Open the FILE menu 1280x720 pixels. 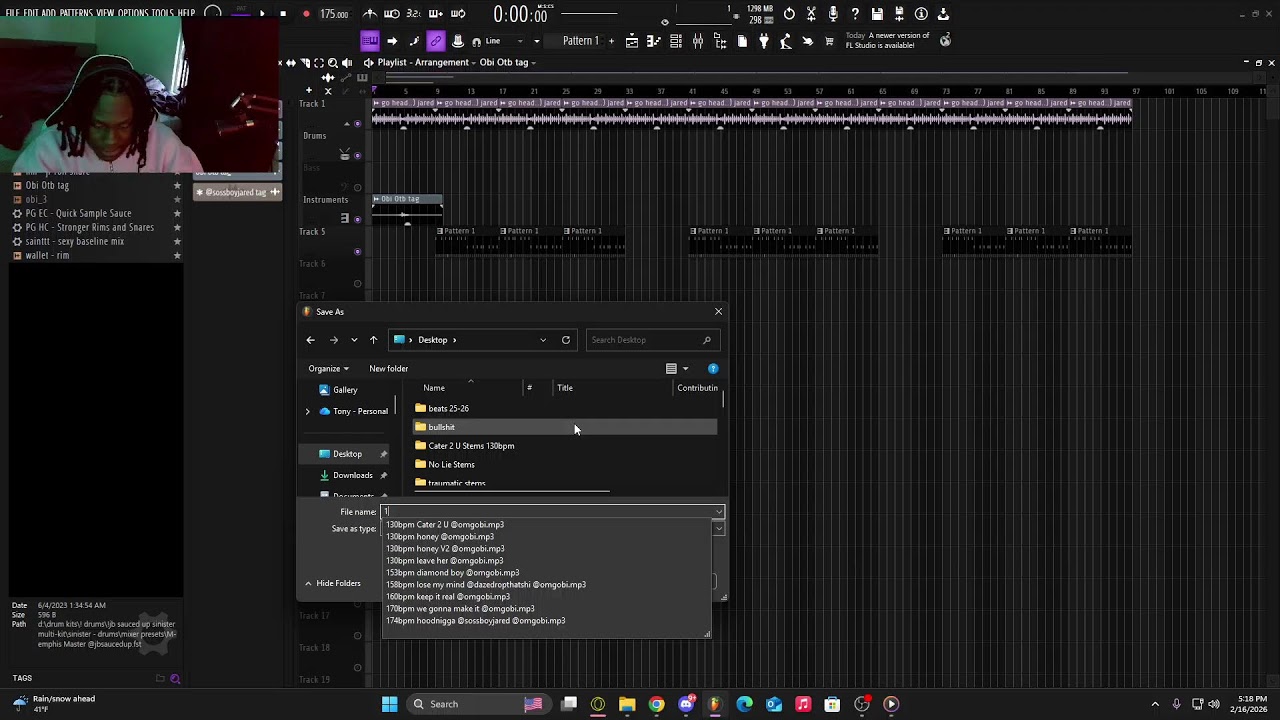tap(12, 13)
